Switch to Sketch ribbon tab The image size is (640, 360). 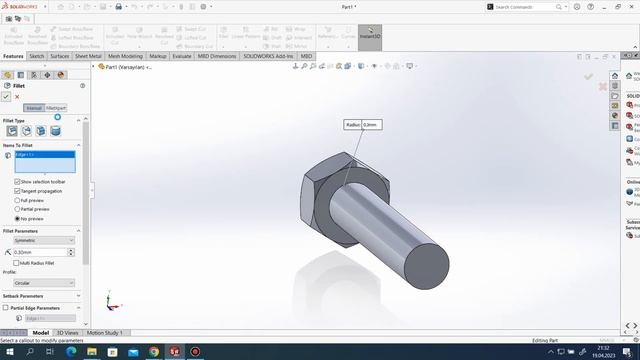(x=36, y=56)
